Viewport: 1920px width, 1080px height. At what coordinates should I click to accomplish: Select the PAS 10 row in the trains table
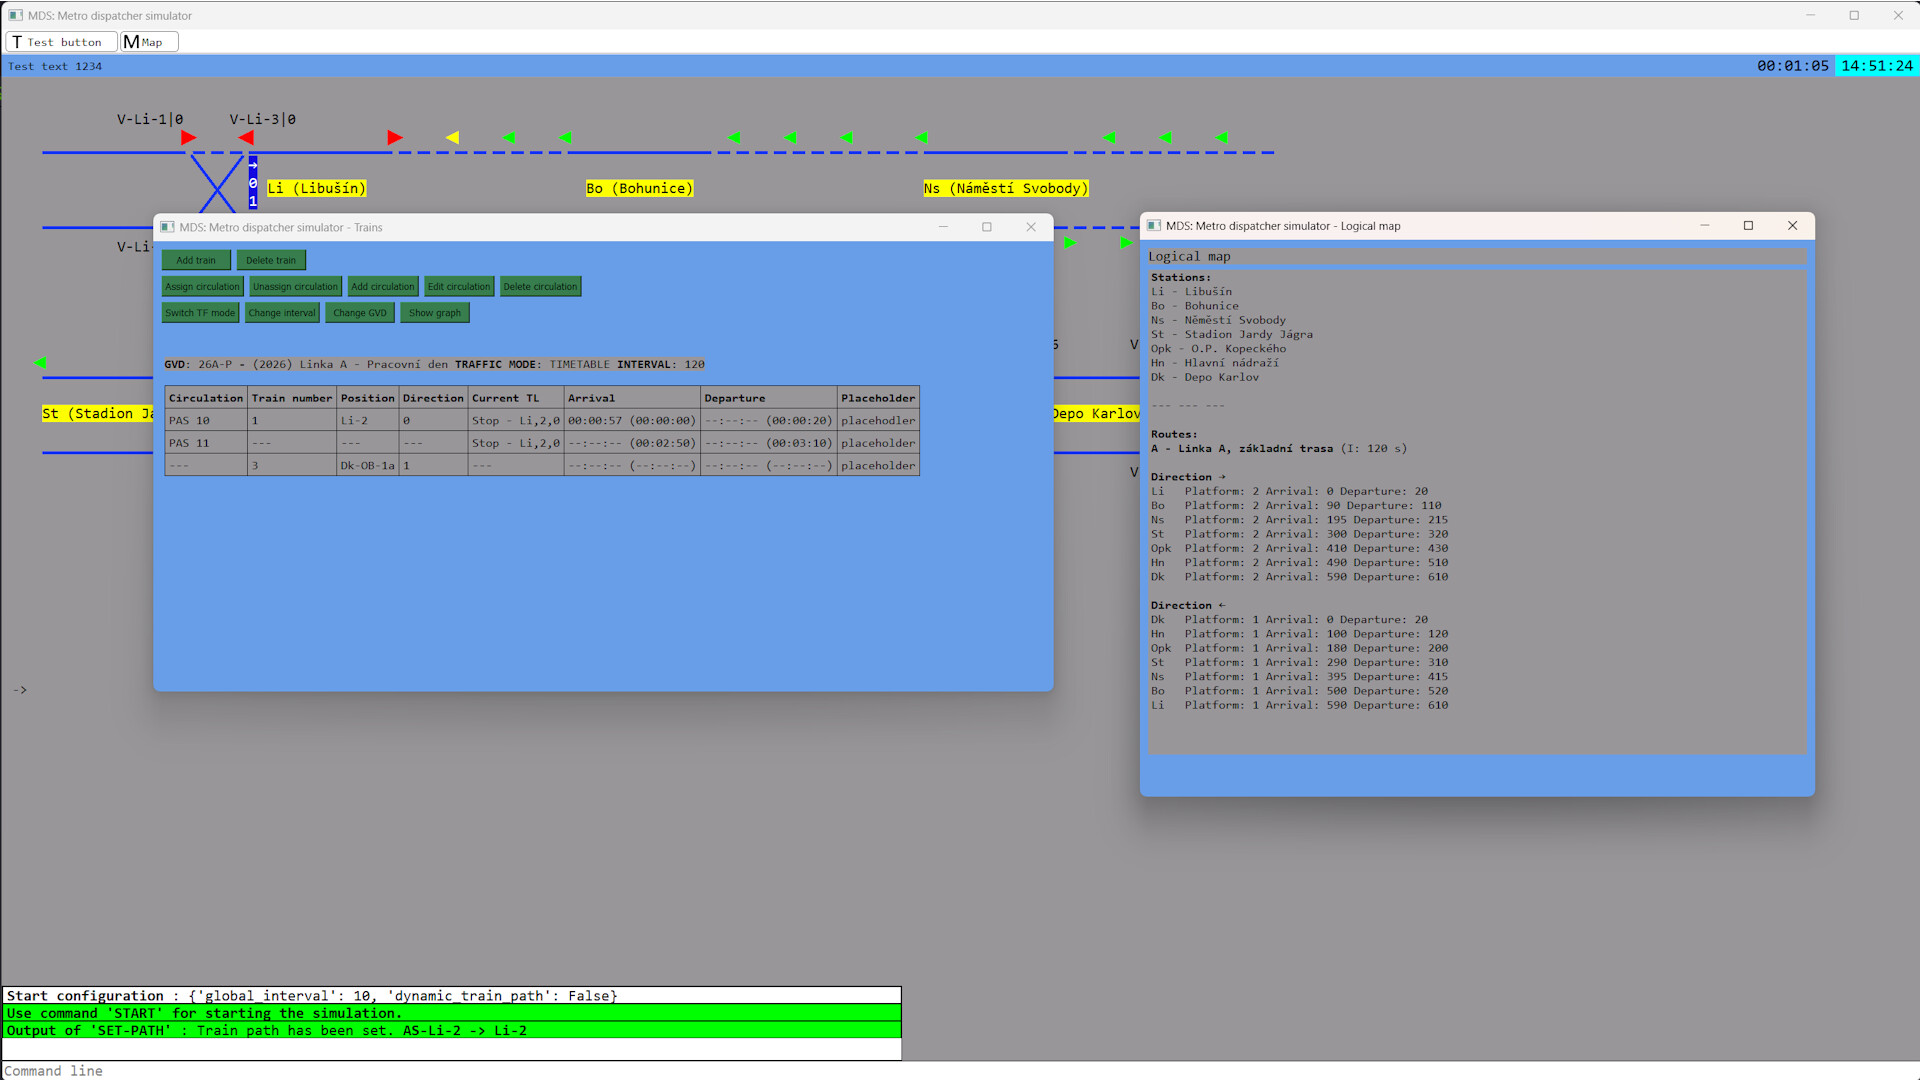pyautogui.click(x=205, y=420)
